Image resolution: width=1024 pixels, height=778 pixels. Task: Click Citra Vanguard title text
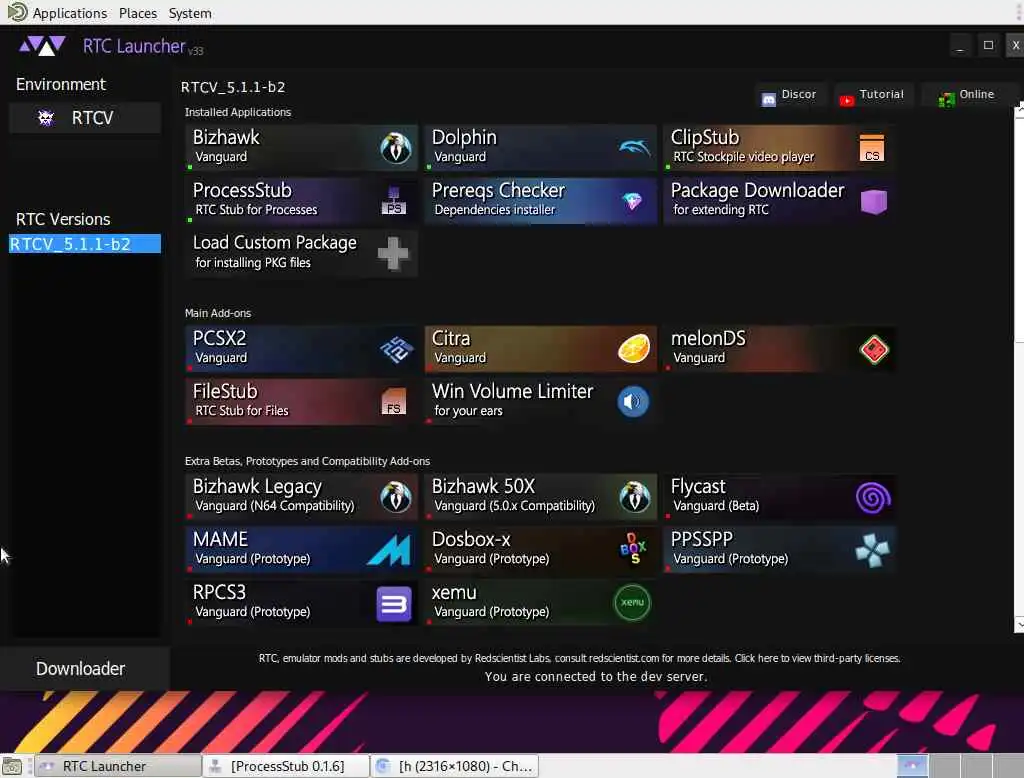451,338
